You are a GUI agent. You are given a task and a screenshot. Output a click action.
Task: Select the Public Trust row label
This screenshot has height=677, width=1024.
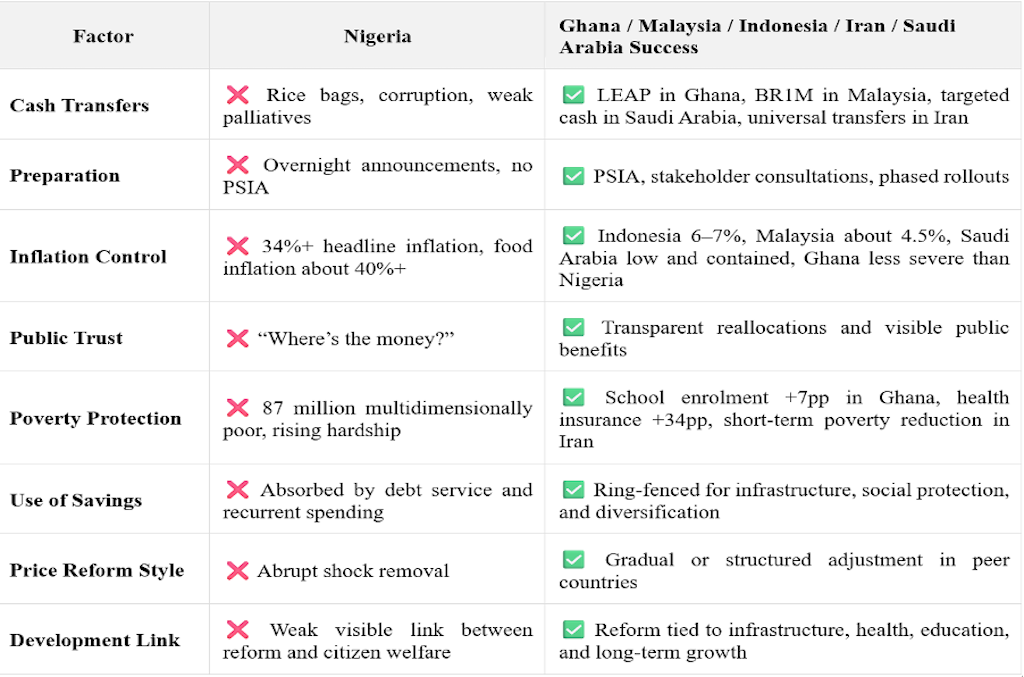66,337
